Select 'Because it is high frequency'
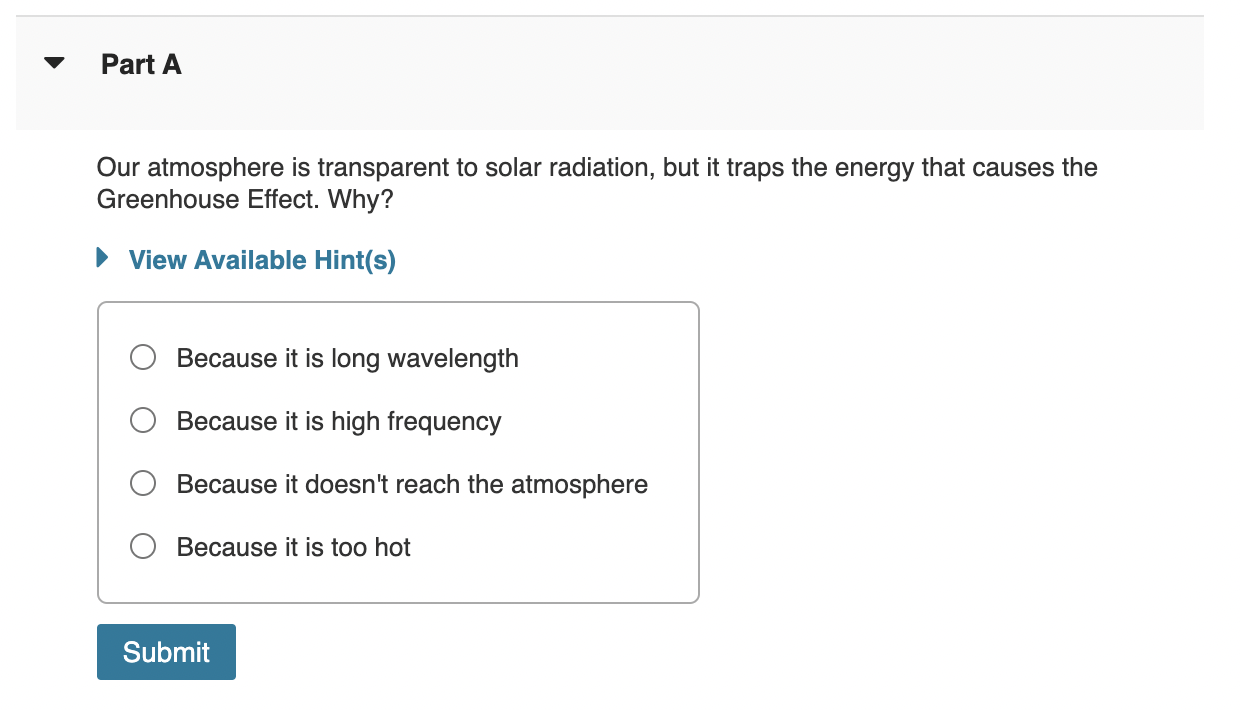1240x710 pixels. point(338,421)
